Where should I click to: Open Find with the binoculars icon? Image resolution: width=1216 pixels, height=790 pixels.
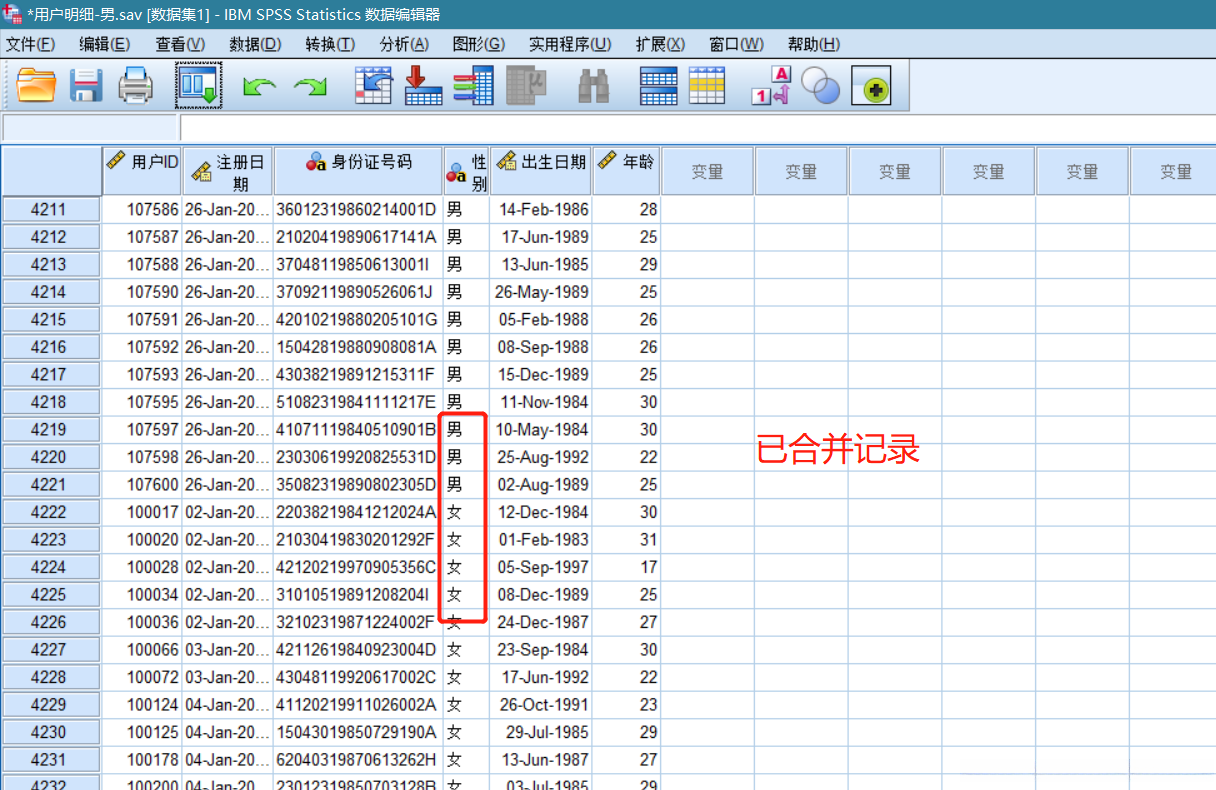tap(594, 87)
